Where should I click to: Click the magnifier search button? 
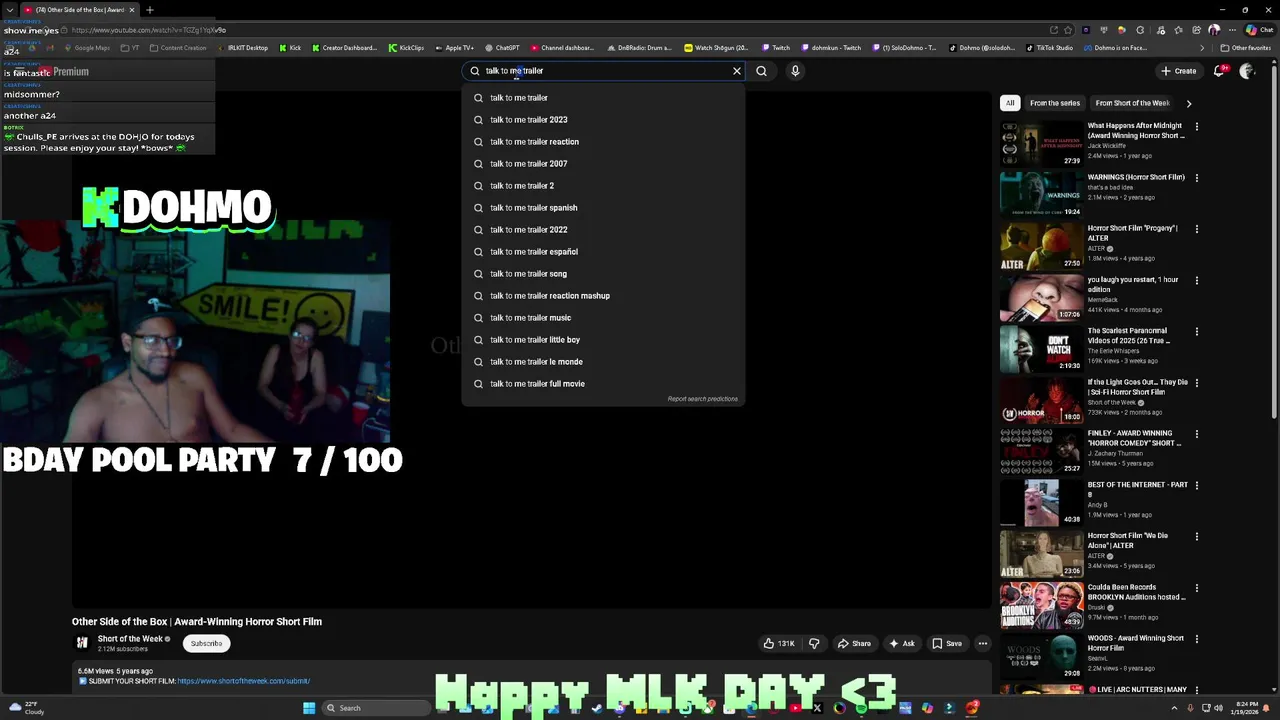761,71
